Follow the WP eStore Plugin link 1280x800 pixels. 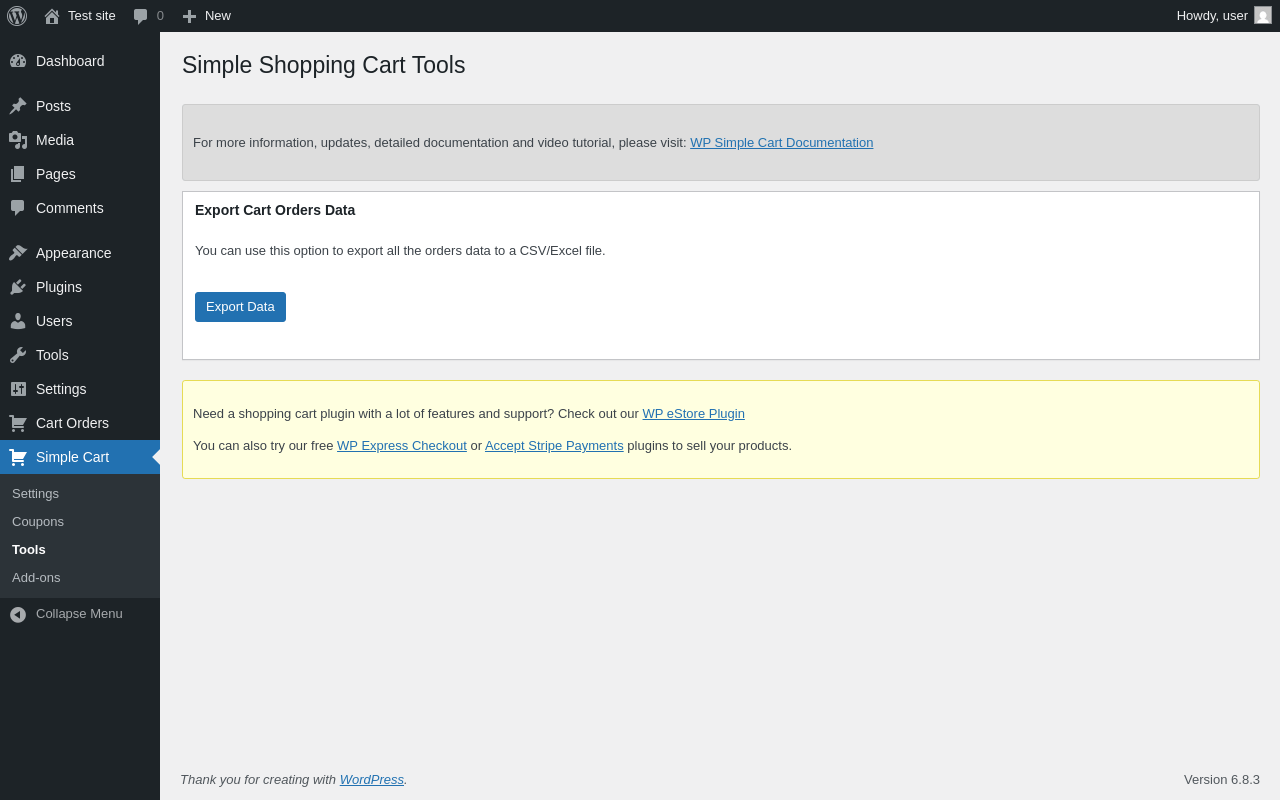click(693, 414)
